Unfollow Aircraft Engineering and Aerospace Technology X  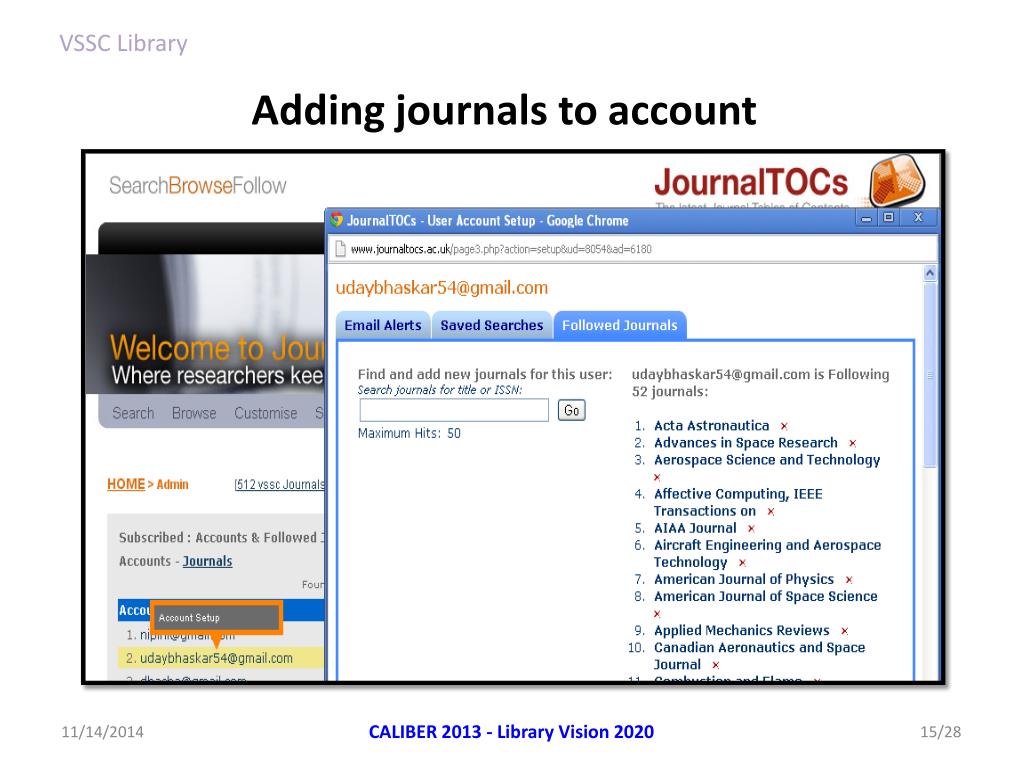(x=742, y=563)
